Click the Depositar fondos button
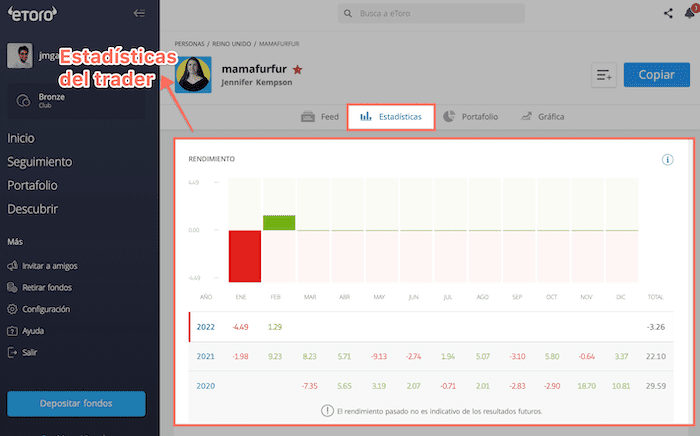This screenshot has width=700, height=436. tap(76, 404)
